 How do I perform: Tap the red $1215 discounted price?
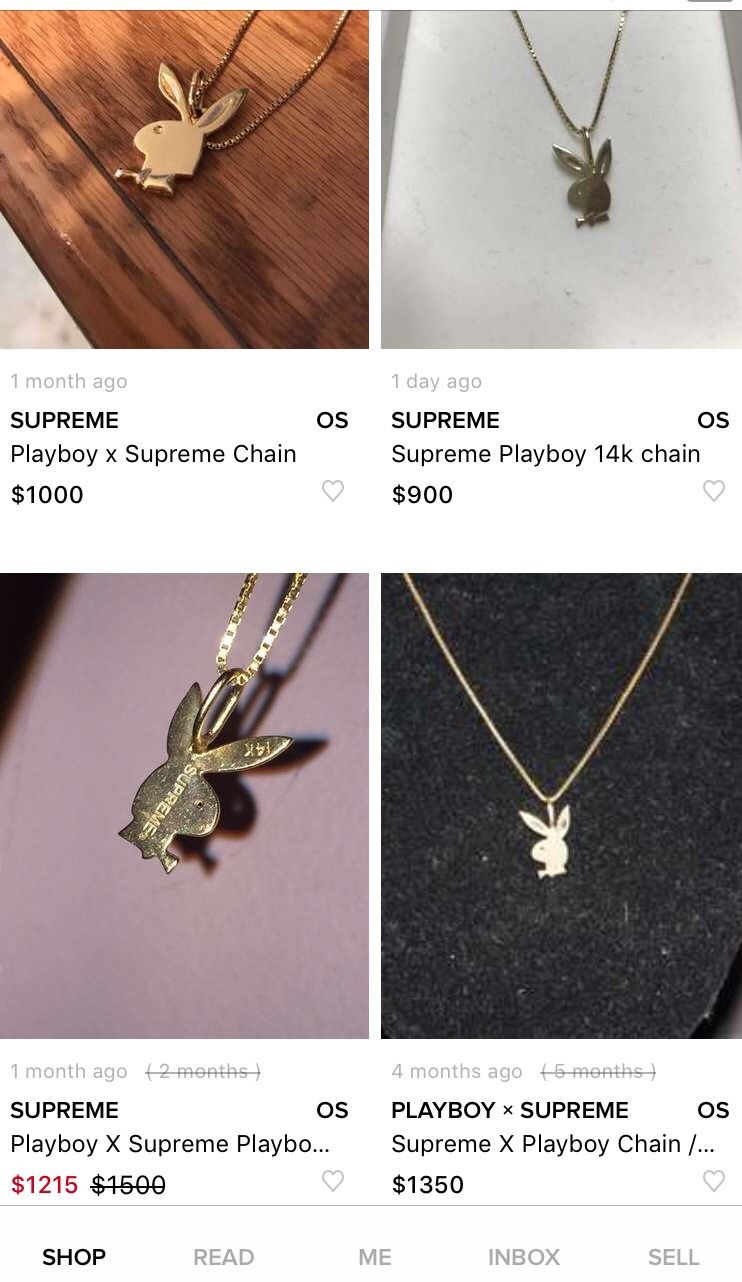pyautogui.click(x=44, y=1185)
